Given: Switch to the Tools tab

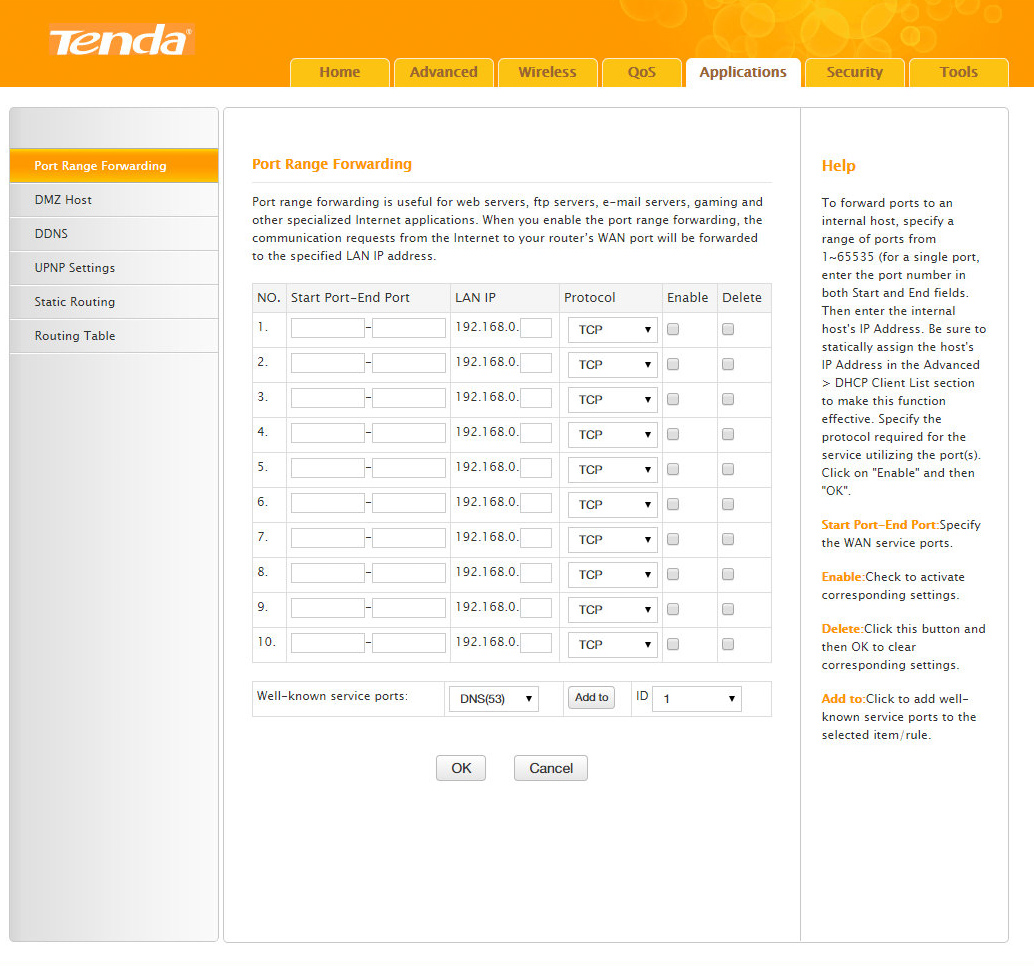Looking at the screenshot, I should pos(958,72).
